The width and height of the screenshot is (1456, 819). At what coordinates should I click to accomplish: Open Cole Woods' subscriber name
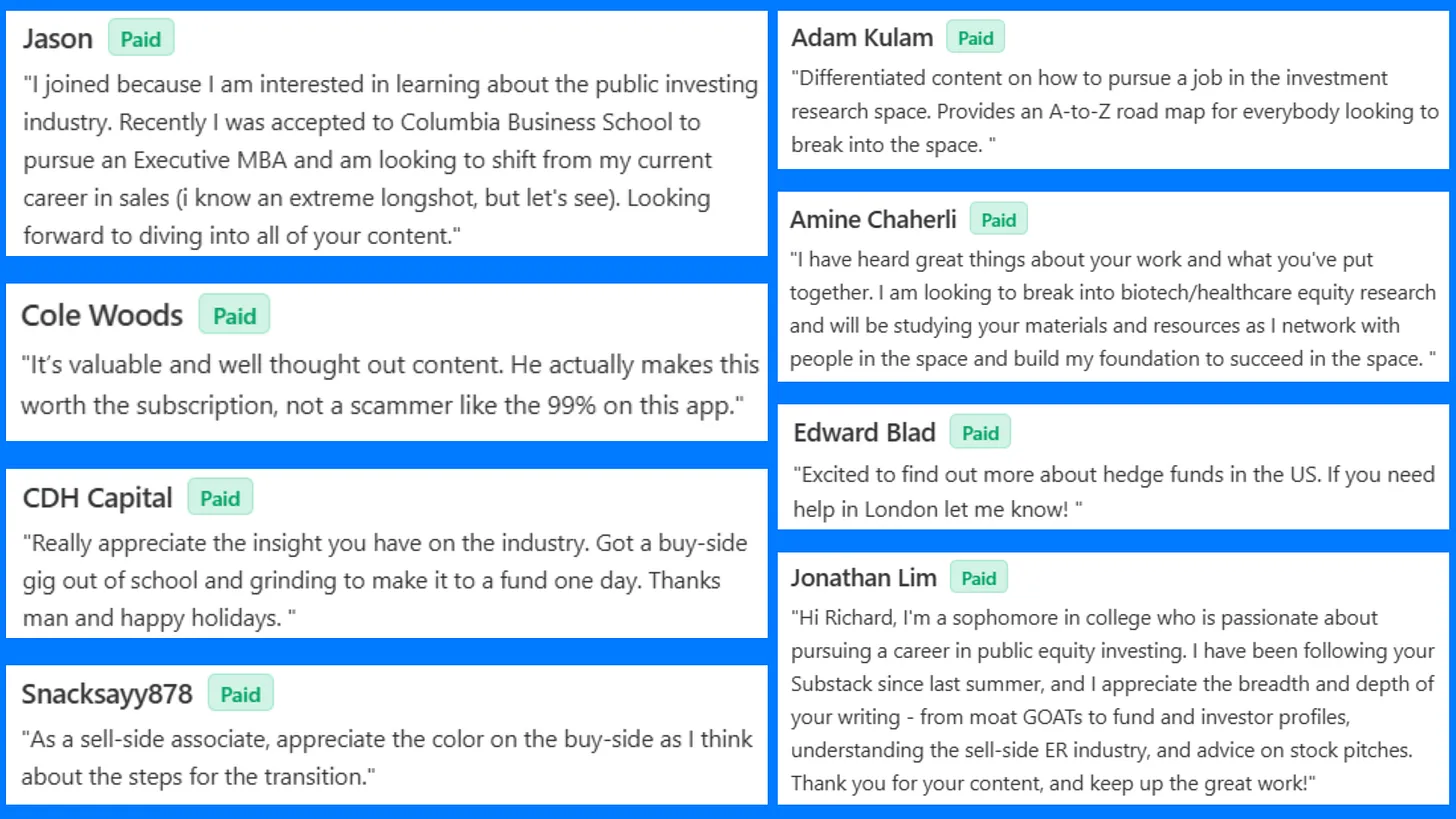click(x=102, y=316)
